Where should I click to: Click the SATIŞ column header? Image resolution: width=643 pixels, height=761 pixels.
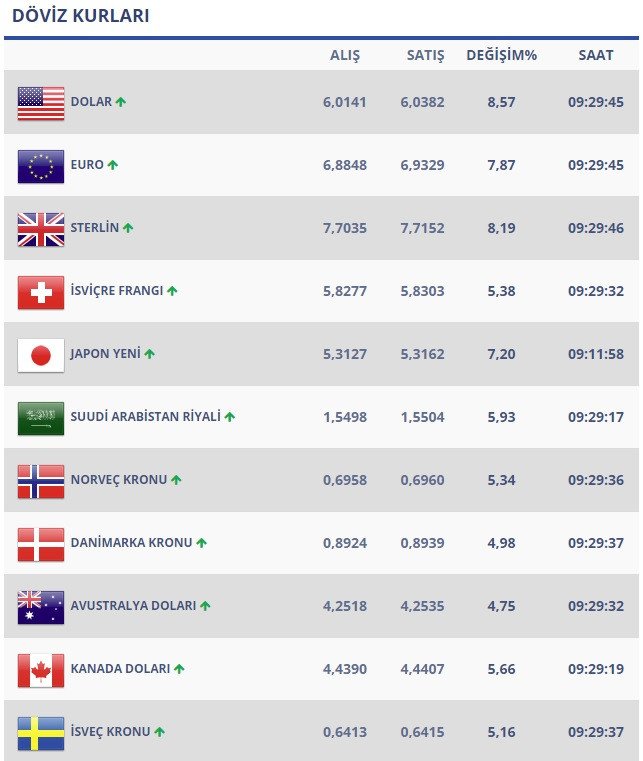pos(425,55)
